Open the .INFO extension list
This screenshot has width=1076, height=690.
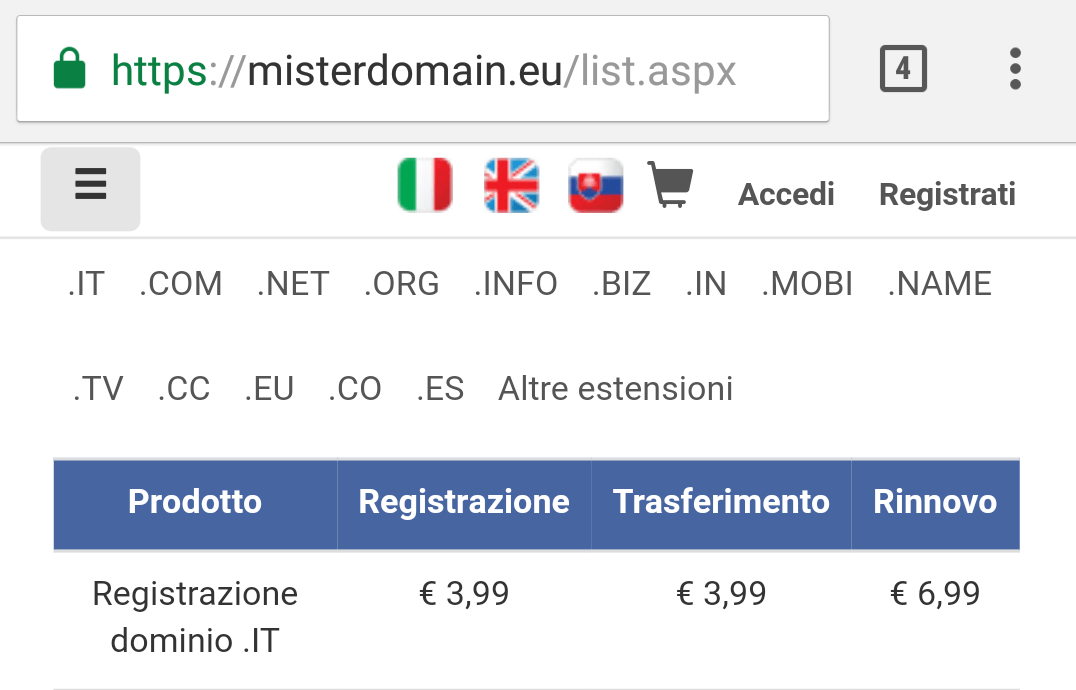[x=515, y=283]
